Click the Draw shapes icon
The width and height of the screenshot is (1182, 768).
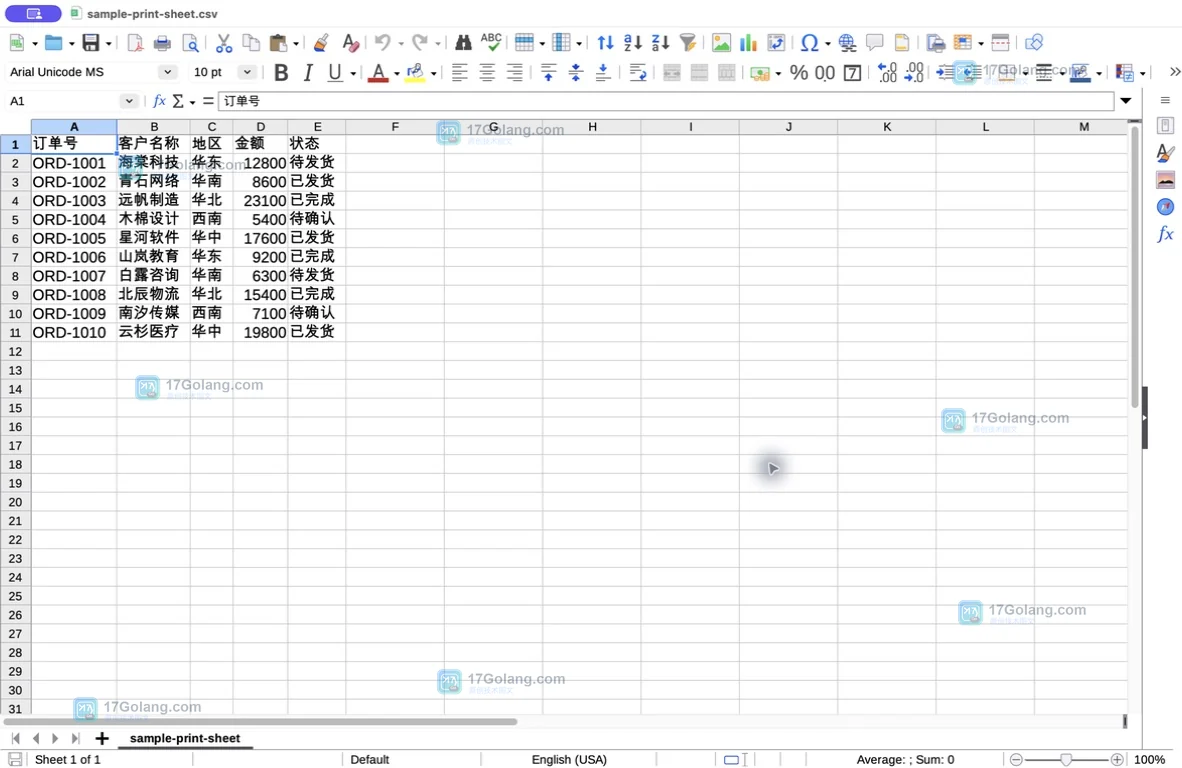1034,43
